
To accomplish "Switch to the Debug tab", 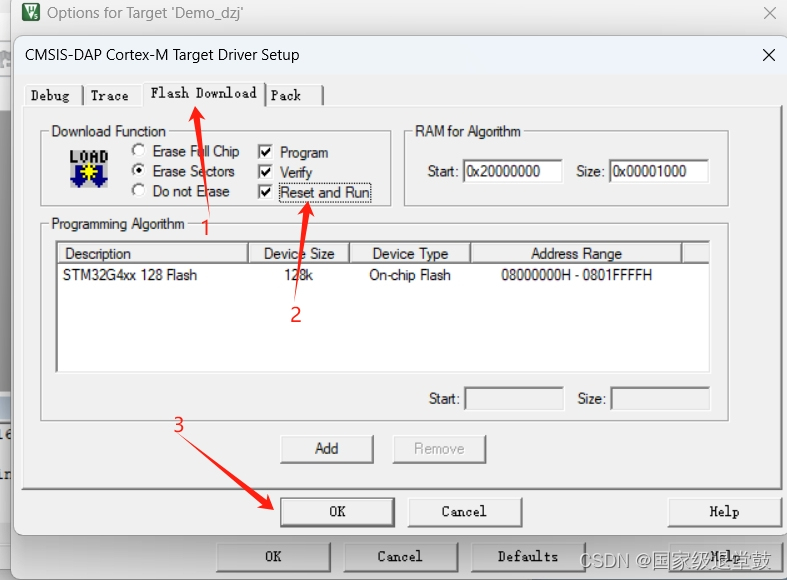I will [51, 95].
